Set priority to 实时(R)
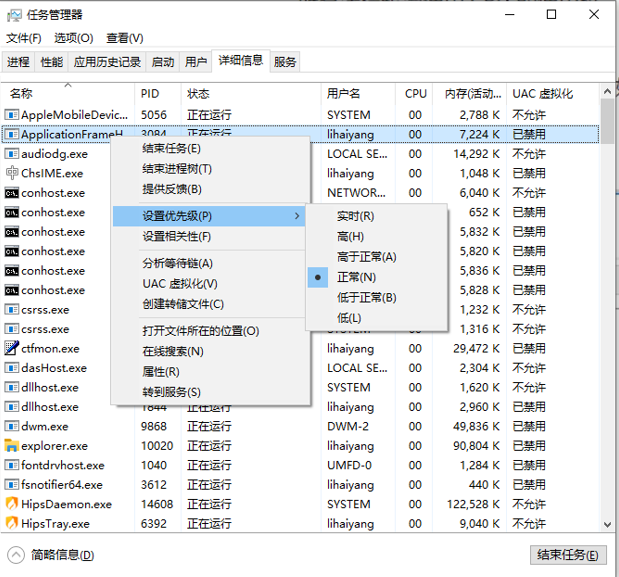This screenshot has width=619, height=577. [377, 216]
